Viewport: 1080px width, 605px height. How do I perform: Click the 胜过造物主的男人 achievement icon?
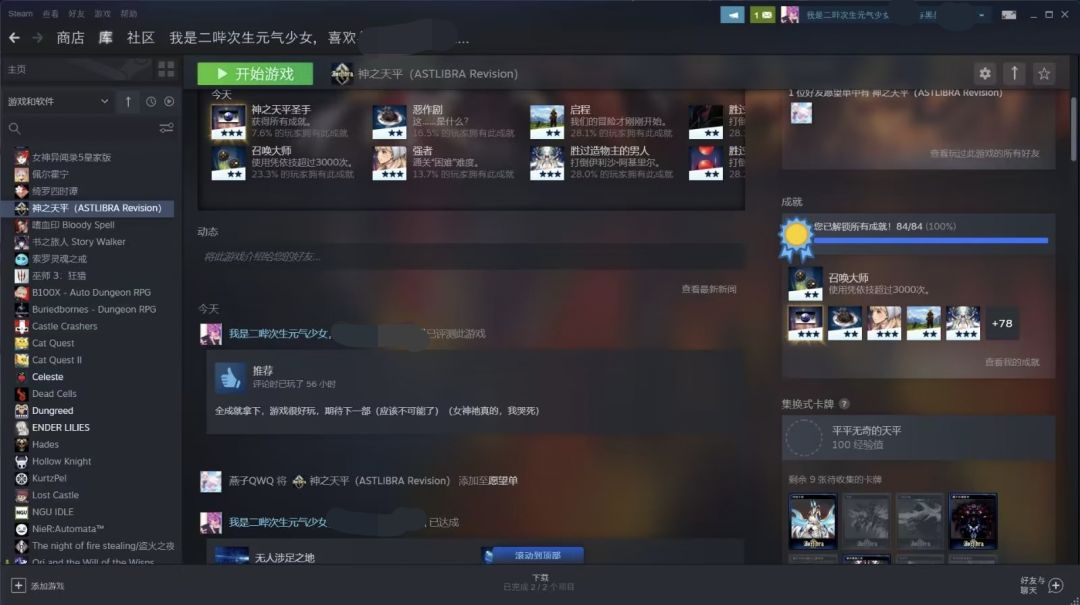click(547, 163)
